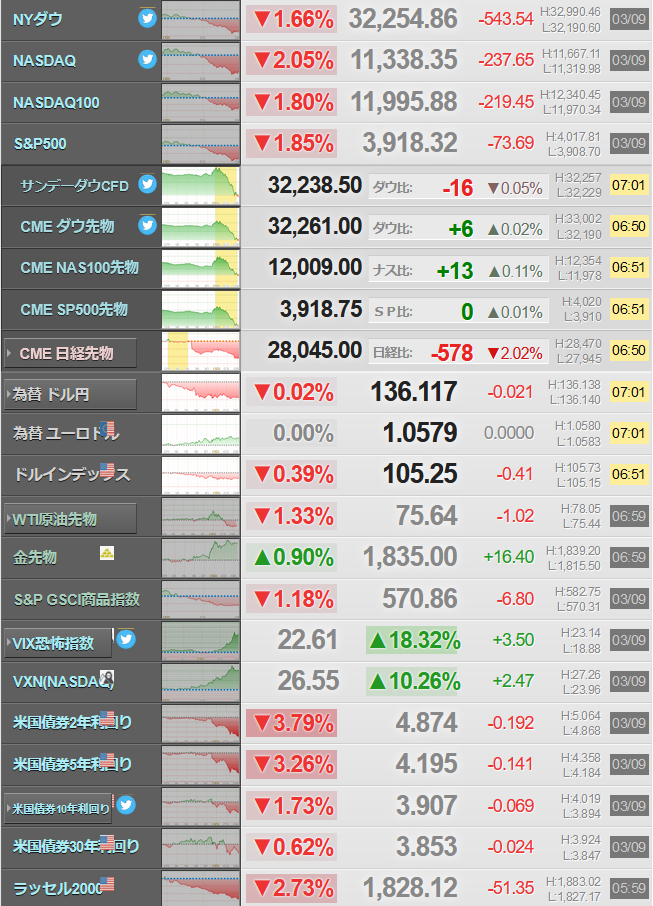Click the 05:59 timestamp on ラッセル2000 row

coord(629,888)
